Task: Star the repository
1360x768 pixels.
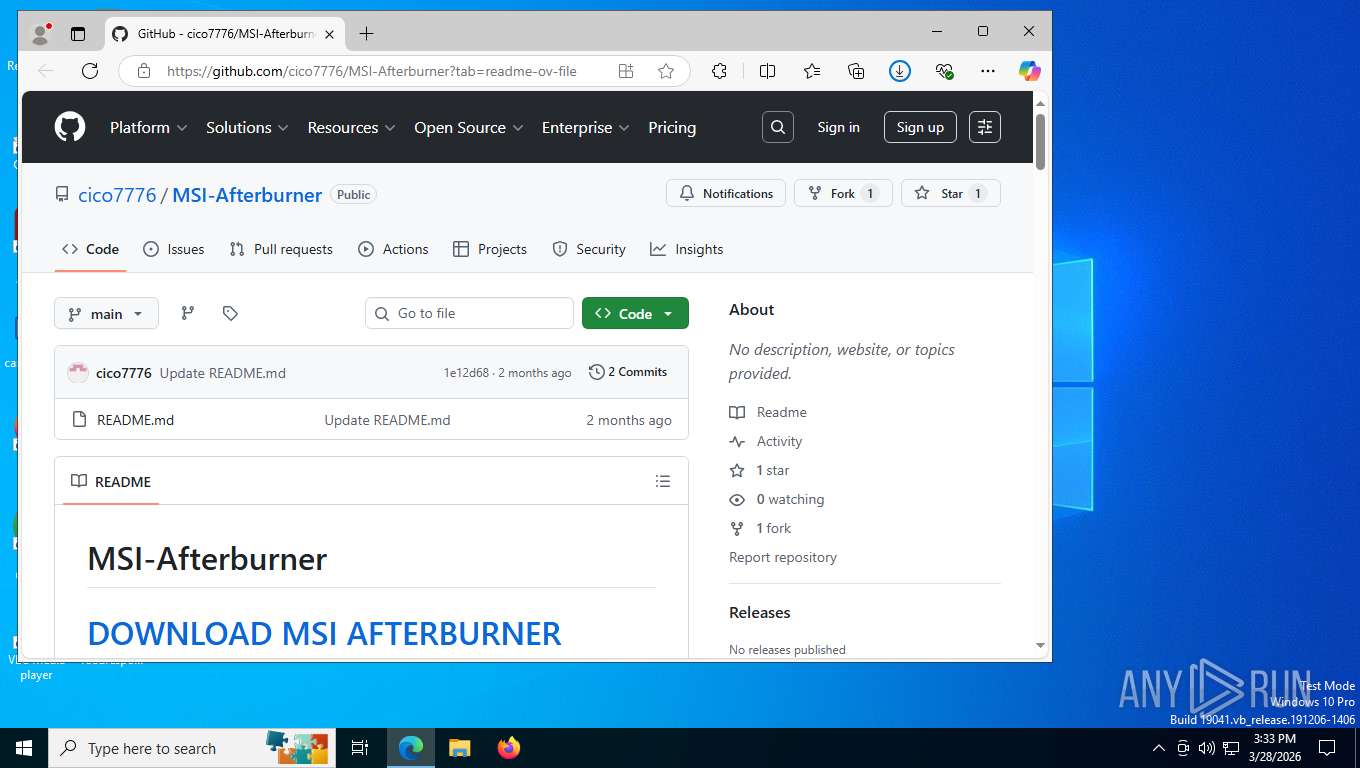Action: pos(950,193)
